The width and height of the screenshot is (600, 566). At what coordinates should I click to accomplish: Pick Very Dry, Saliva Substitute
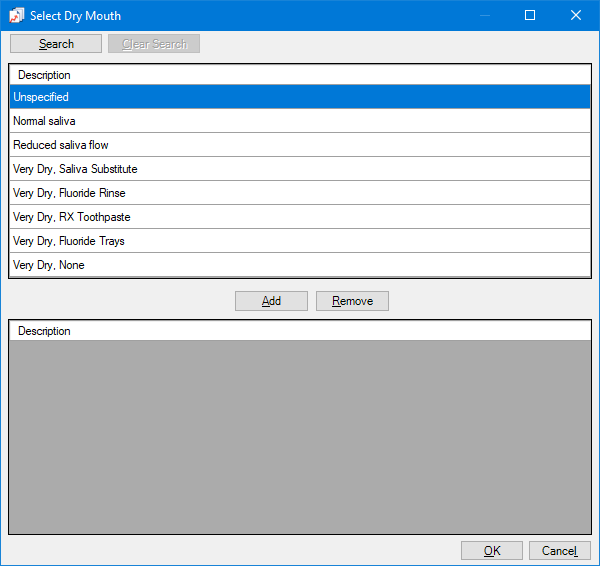(x=300, y=169)
